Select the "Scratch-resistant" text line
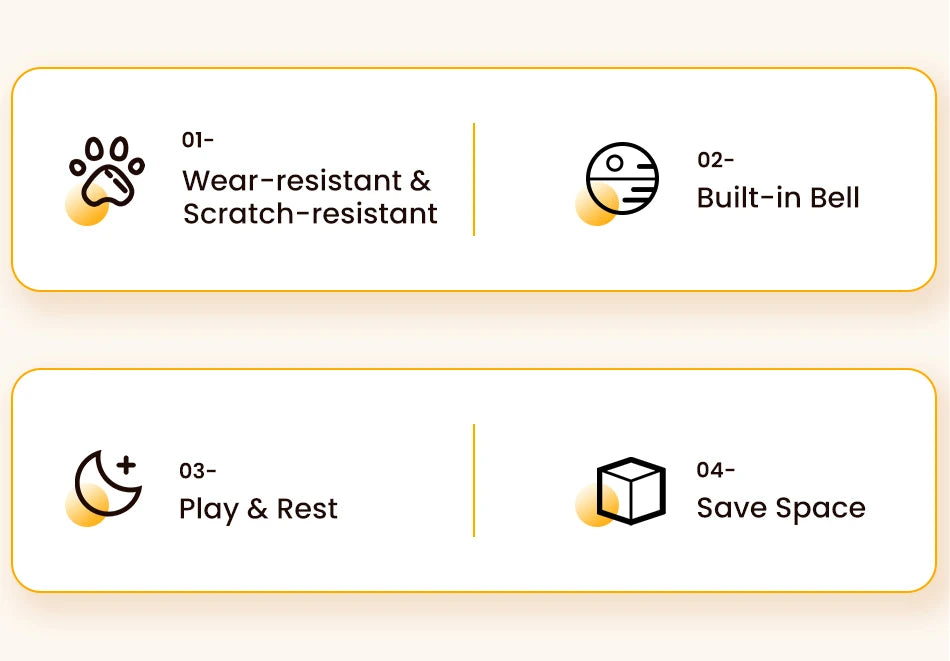Image resolution: width=950 pixels, height=661 pixels. point(310,213)
